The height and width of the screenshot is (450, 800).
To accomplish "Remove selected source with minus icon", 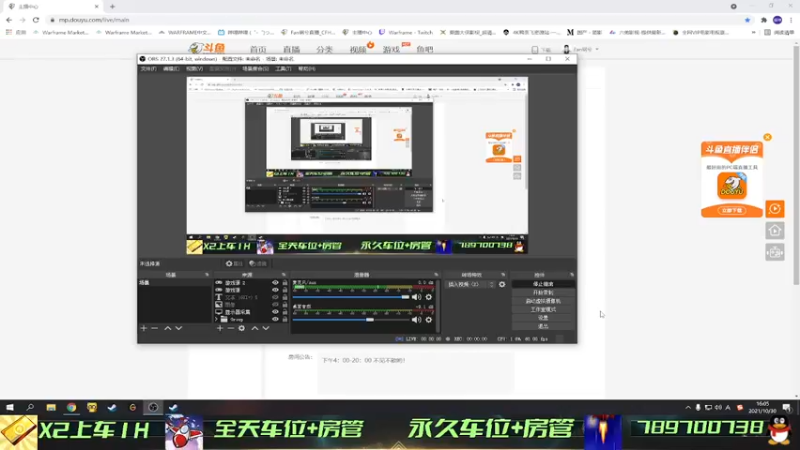I will pos(231,328).
